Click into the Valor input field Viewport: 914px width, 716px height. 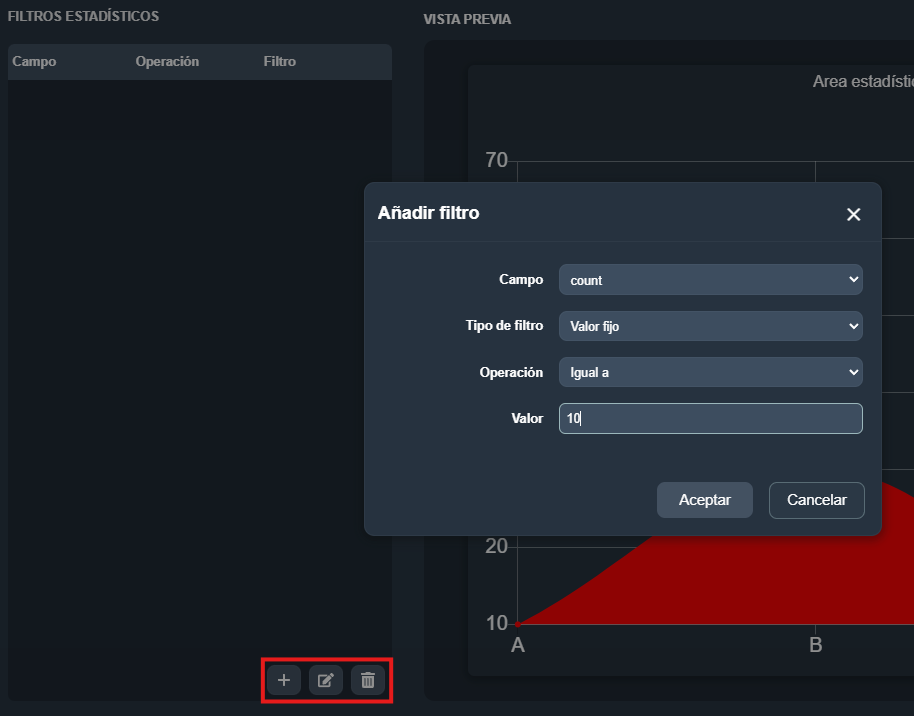[710, 419]
